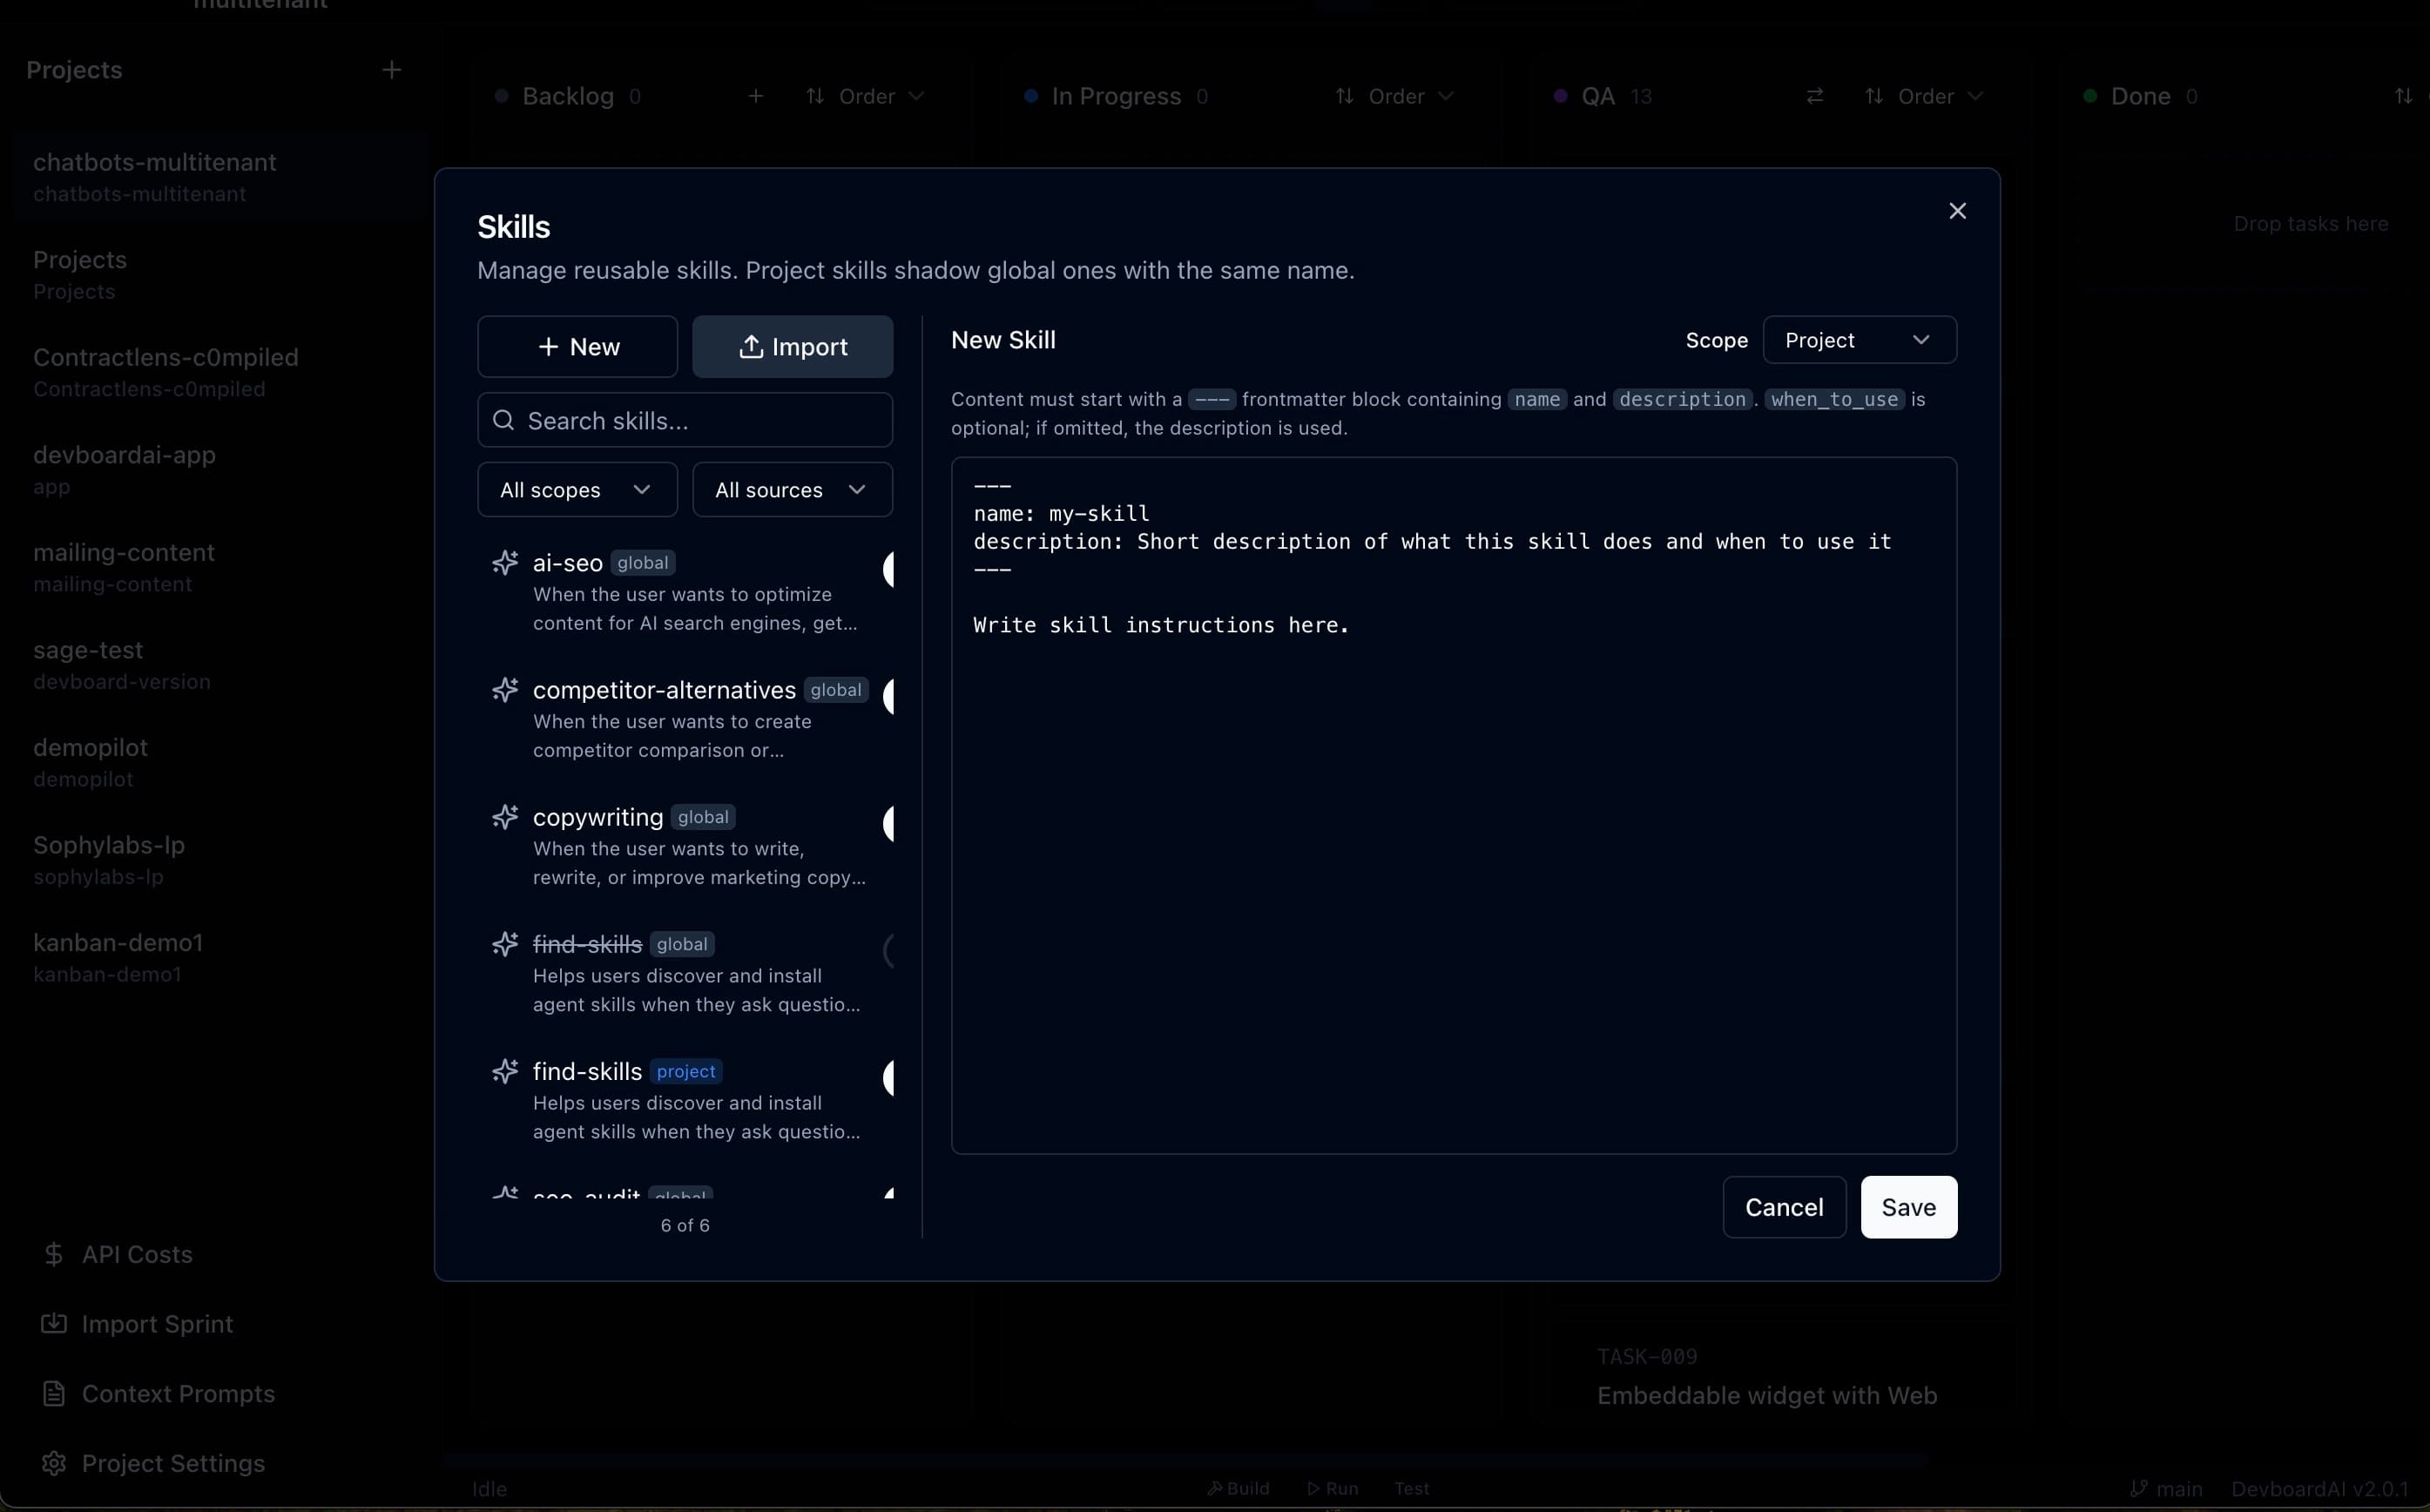Cancel the new skill

pos(1784,1207)
